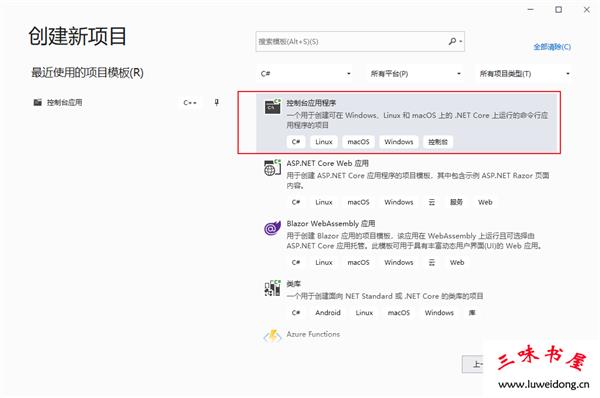600x398 pixels.
Task: Minimize the 创建新项目 dialog window
Action: pyautogui.click(x=530, y=10)
